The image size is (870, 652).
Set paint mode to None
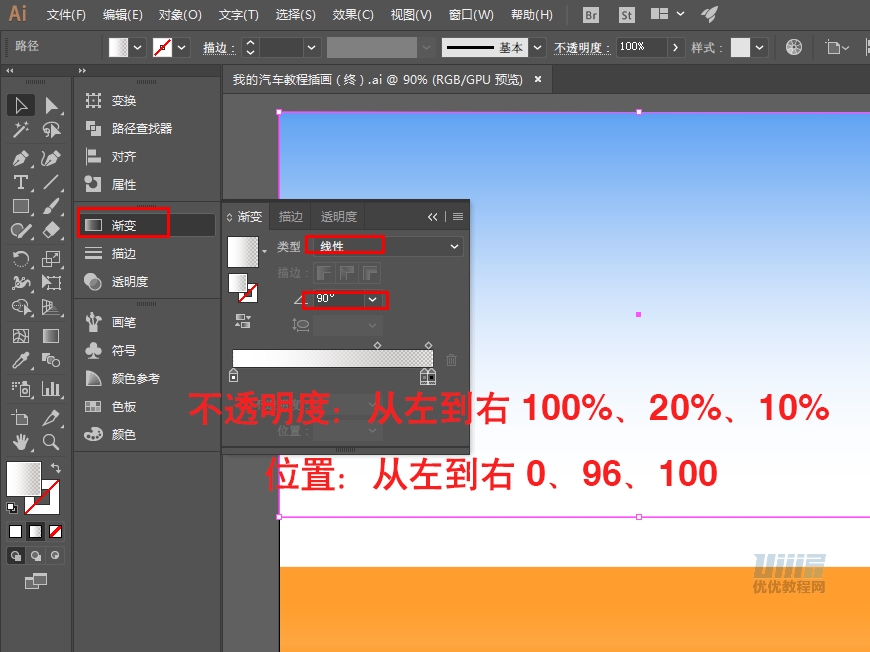pos(55,532)
